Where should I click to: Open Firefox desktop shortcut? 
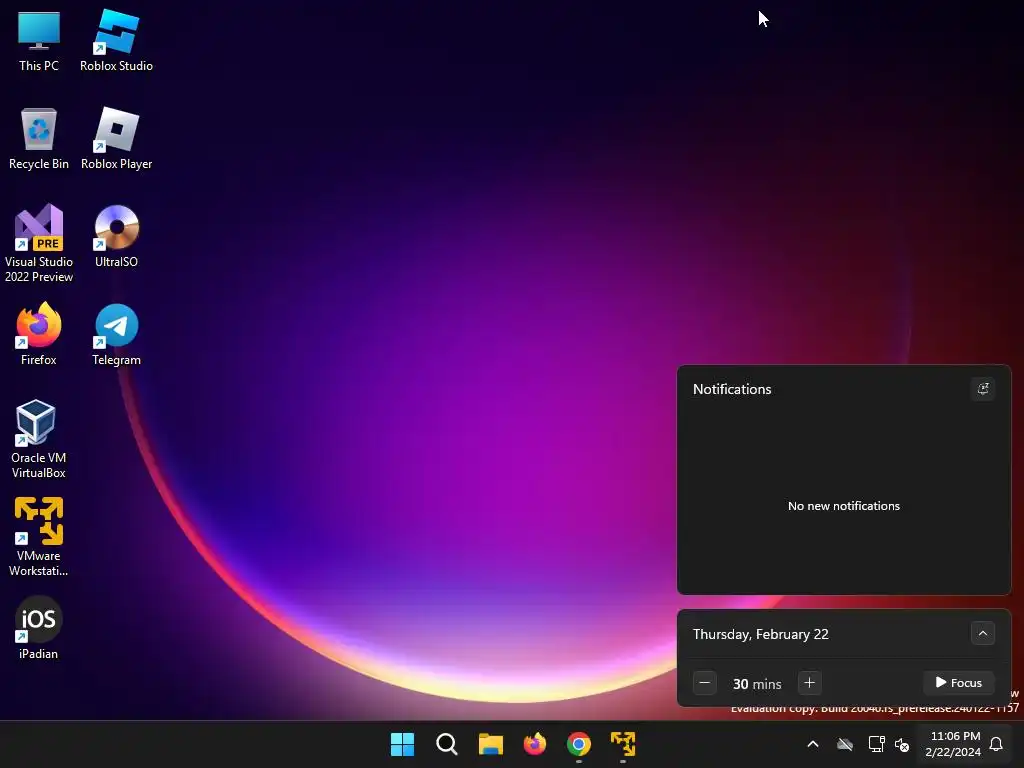tap(39, 334)
